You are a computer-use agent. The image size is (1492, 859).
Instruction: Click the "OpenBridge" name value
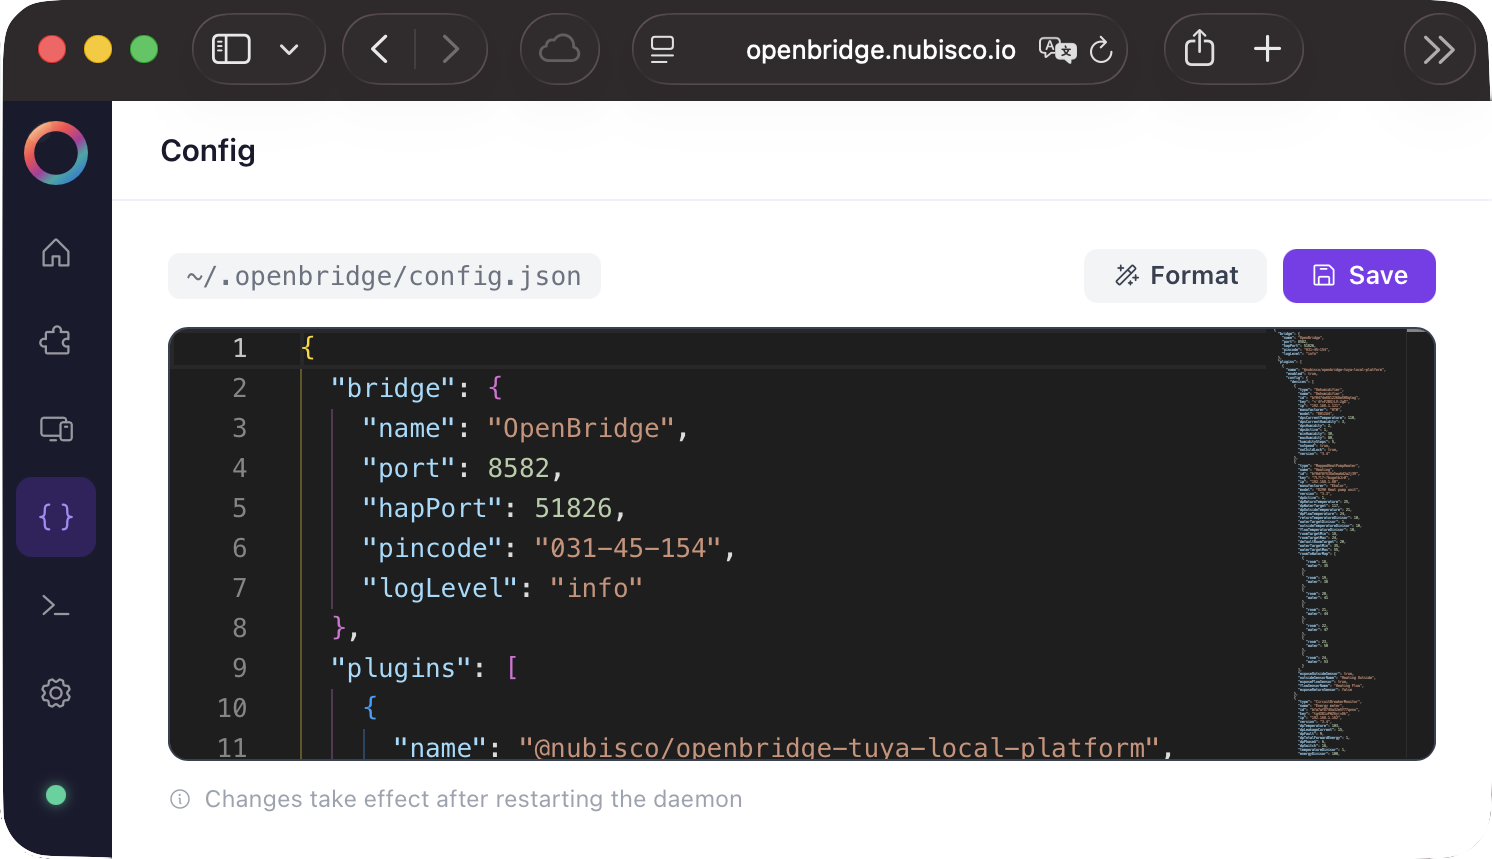pyautogui.click(x=581, y=428)
